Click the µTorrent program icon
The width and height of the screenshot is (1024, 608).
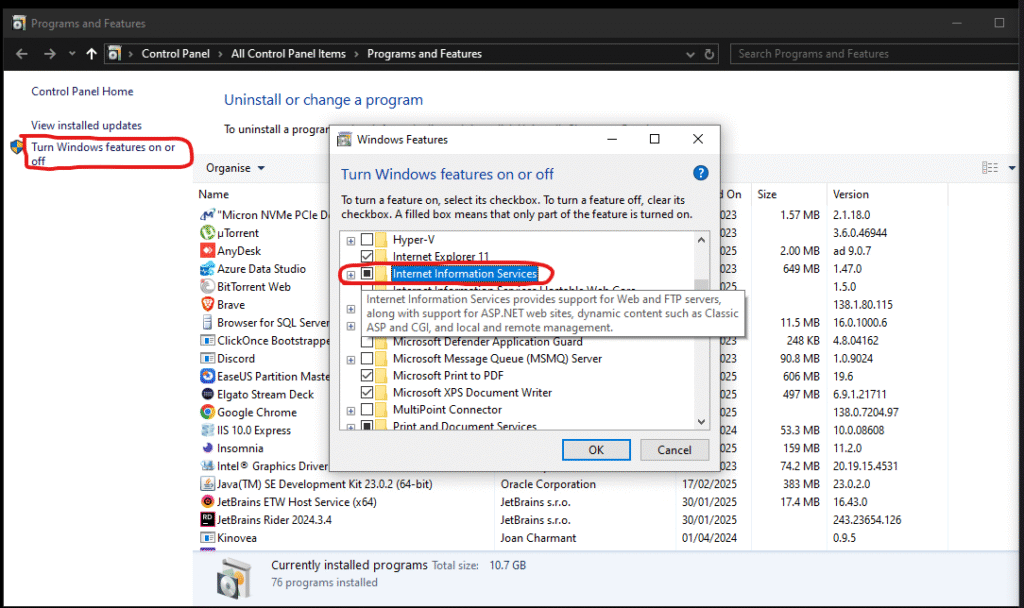coord(207,232)
